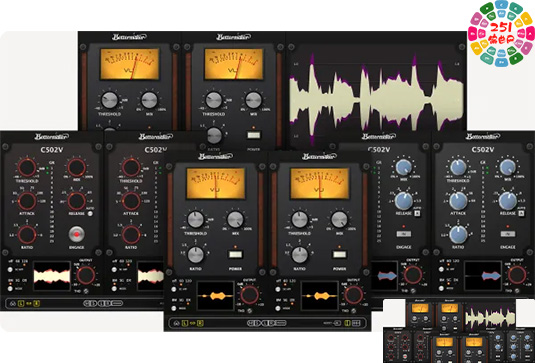
Task: Click VU meter on front-right silver-knob panel
Action: pos(320,184)
